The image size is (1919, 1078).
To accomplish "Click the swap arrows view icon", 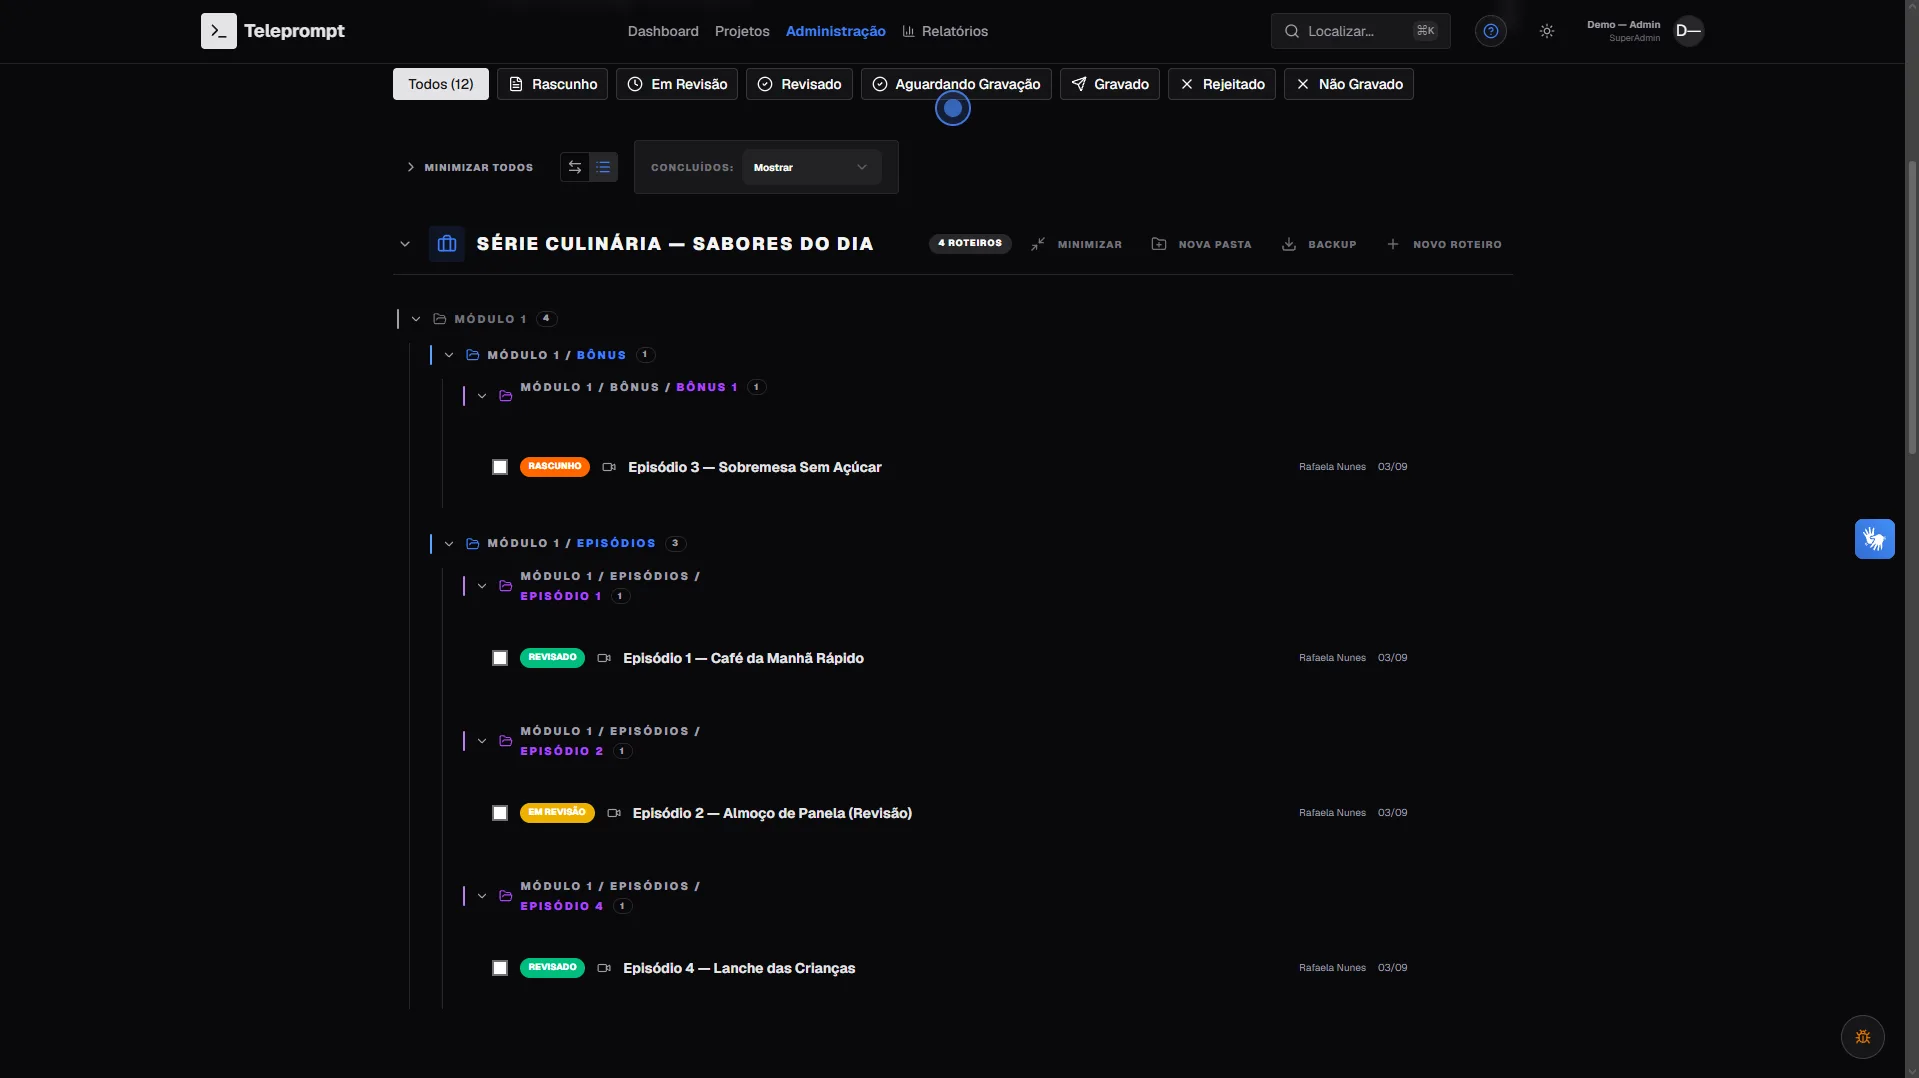I will point(575,167).
